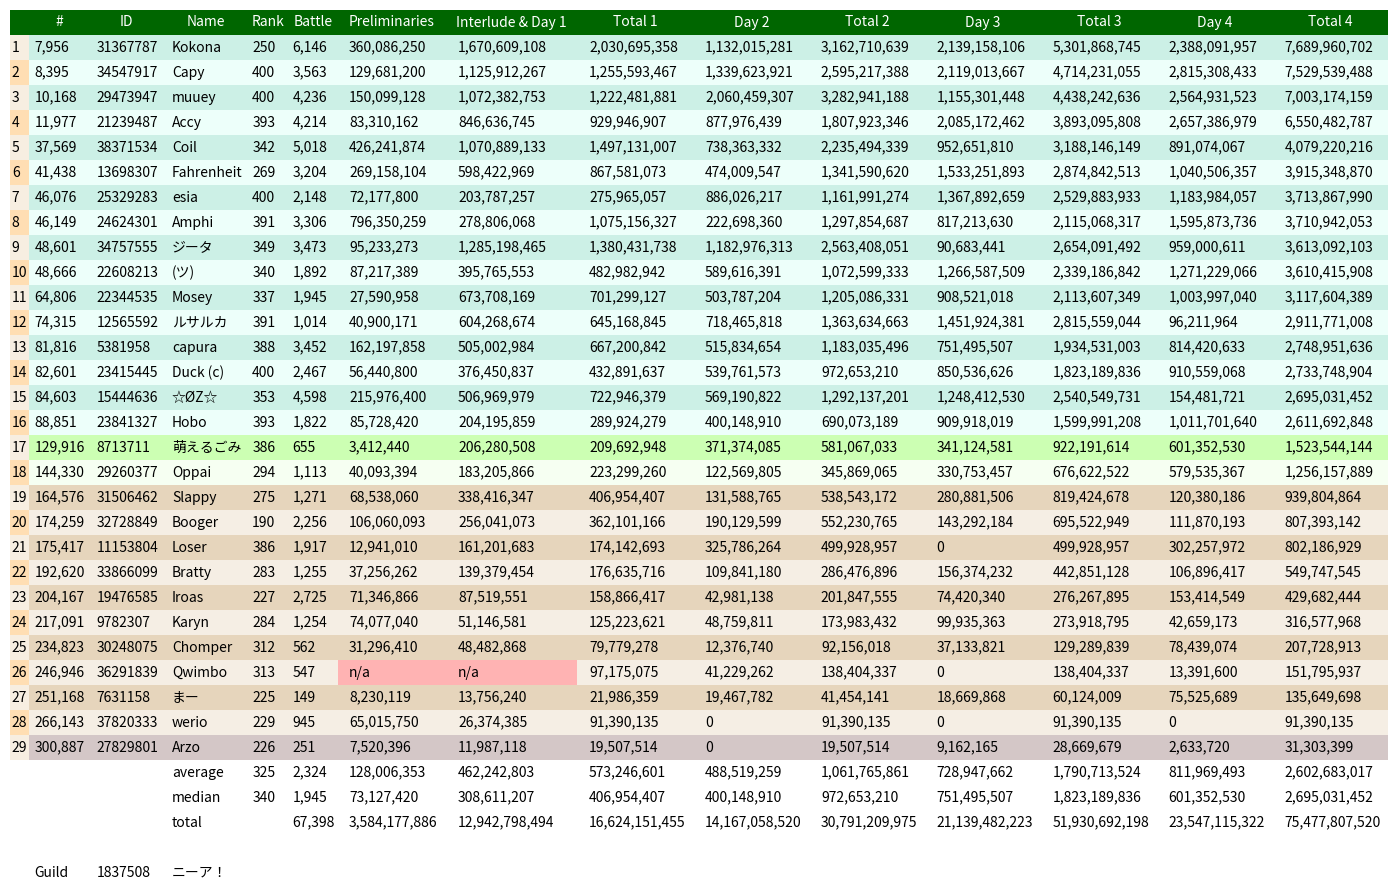Click row number 17
The image size is (1398, 895).
(19, 447)
